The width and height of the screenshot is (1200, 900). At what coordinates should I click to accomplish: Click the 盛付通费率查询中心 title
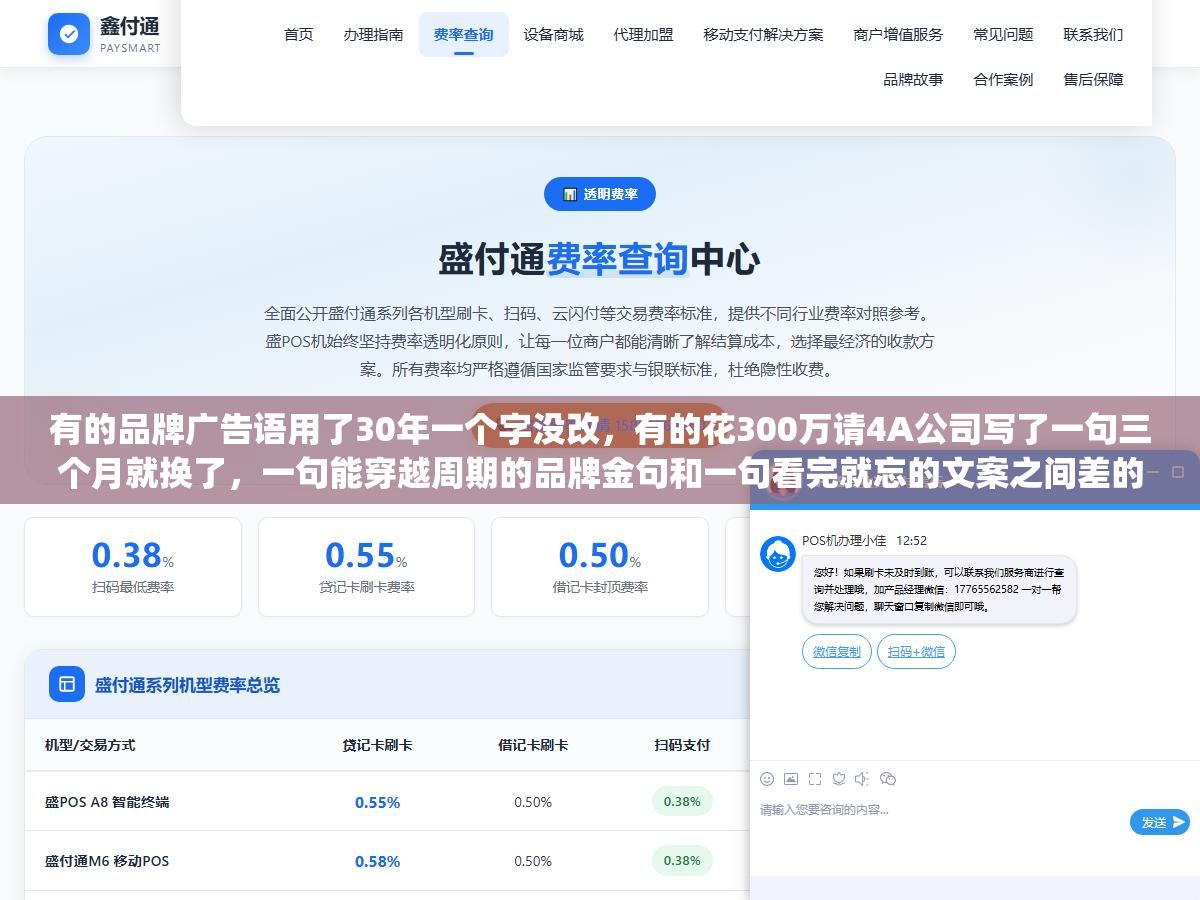click(x=599, y=259)
